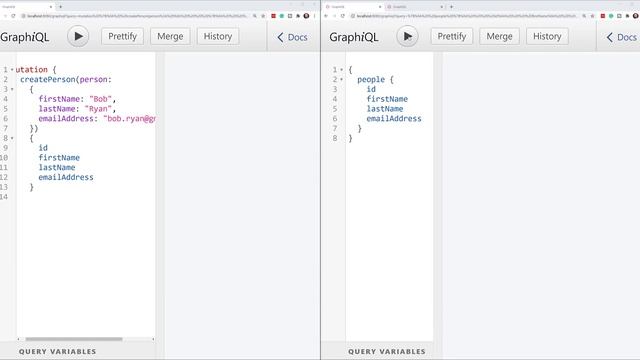Close the GraphiQL tab in left browser

tap(51, 7)
